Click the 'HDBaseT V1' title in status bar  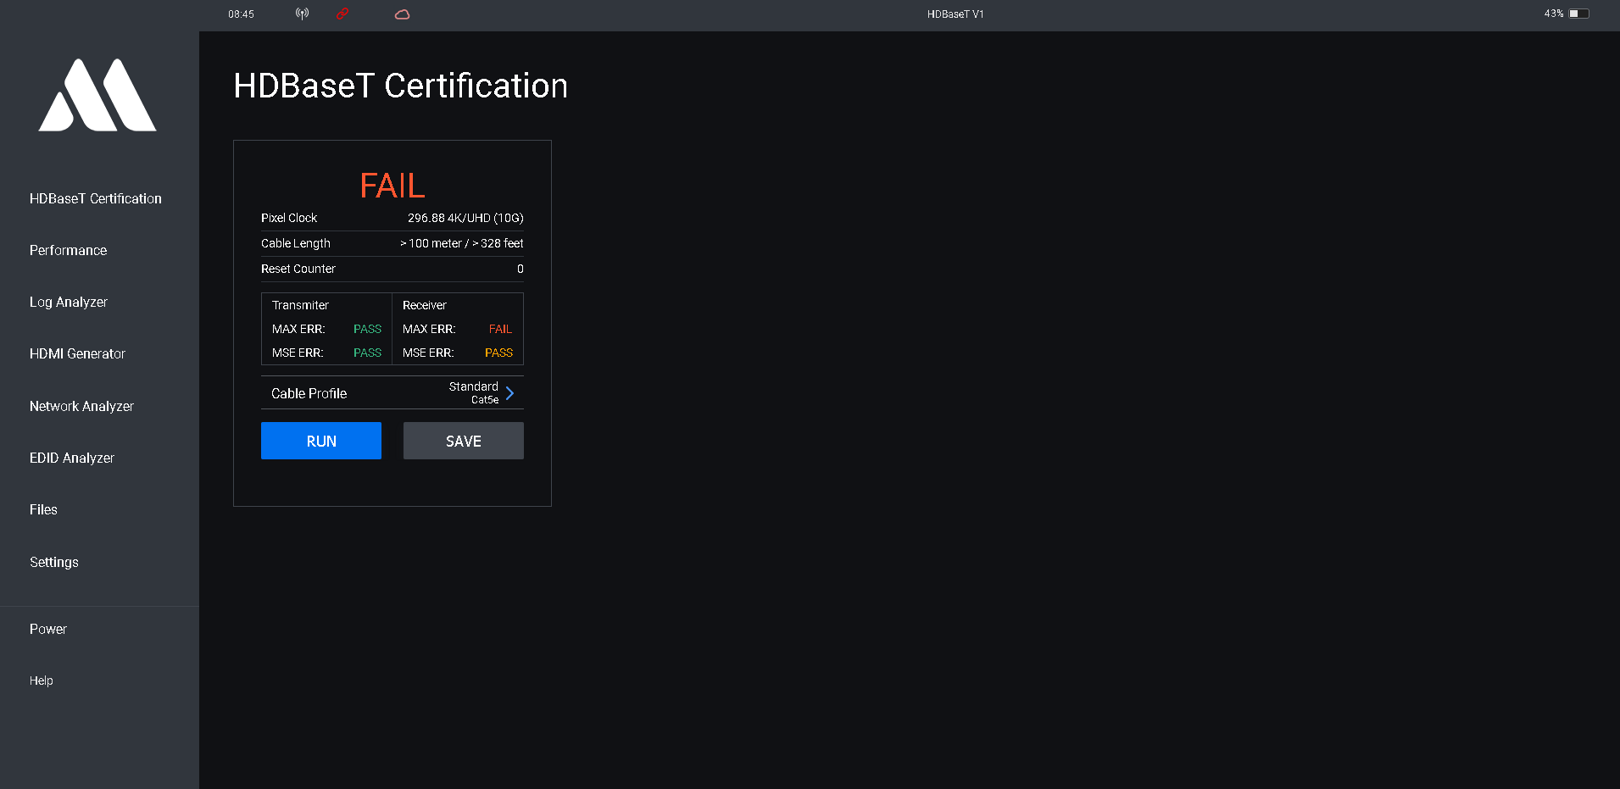(x=955, y=14)
